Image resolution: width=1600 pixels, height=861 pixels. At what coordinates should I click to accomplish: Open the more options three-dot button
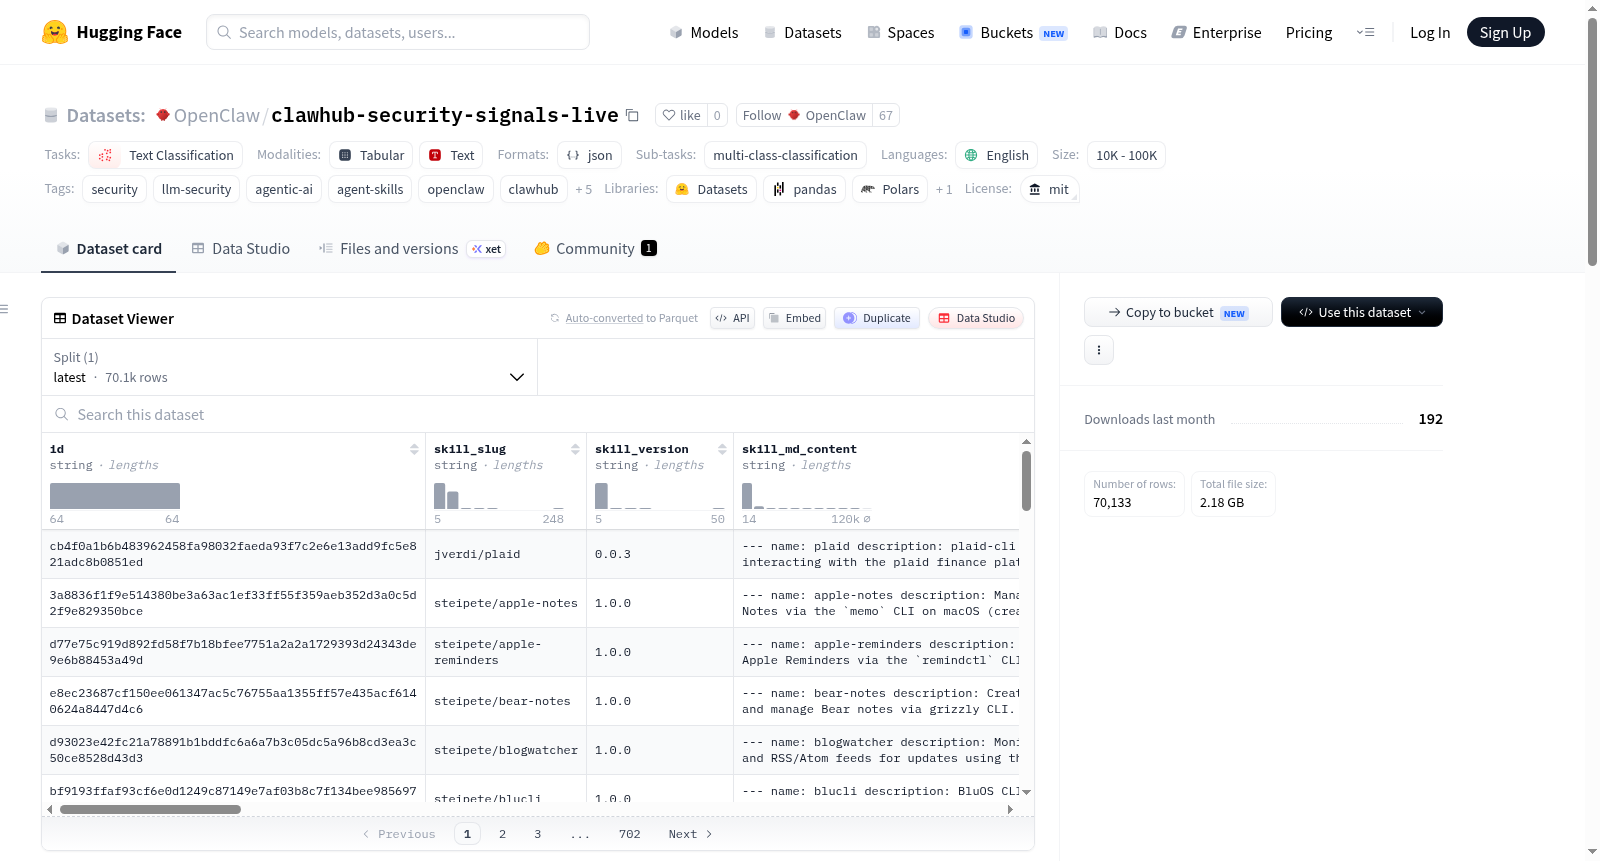(1099, 350)
